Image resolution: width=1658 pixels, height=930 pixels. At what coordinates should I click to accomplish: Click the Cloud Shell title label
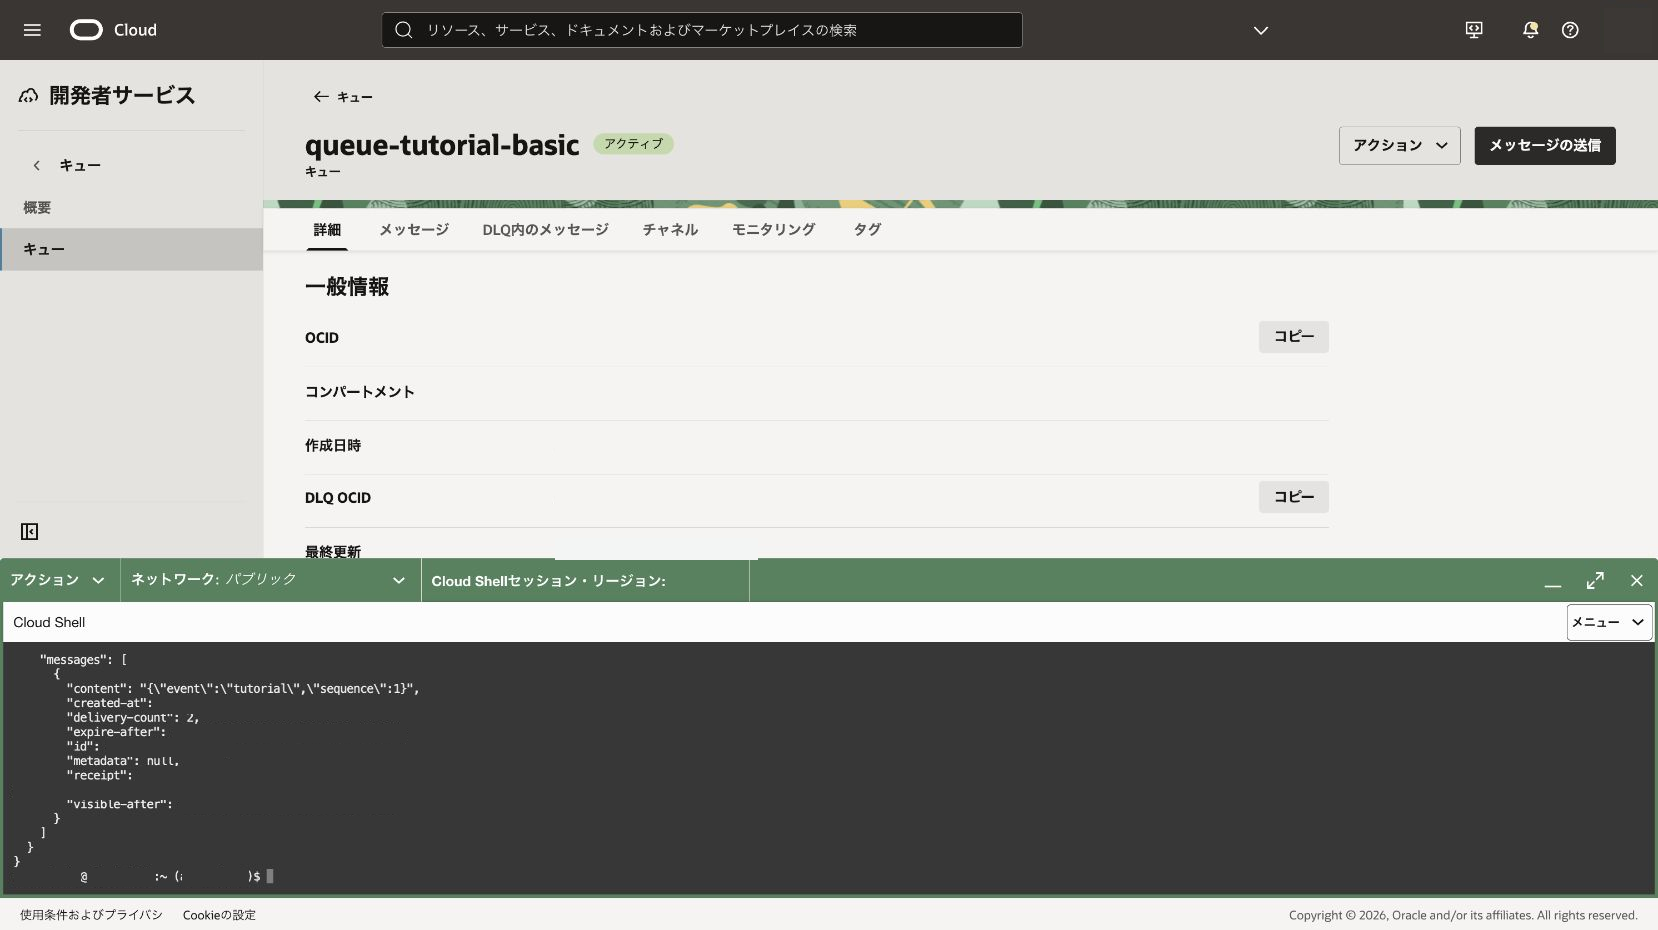point(49,622)
